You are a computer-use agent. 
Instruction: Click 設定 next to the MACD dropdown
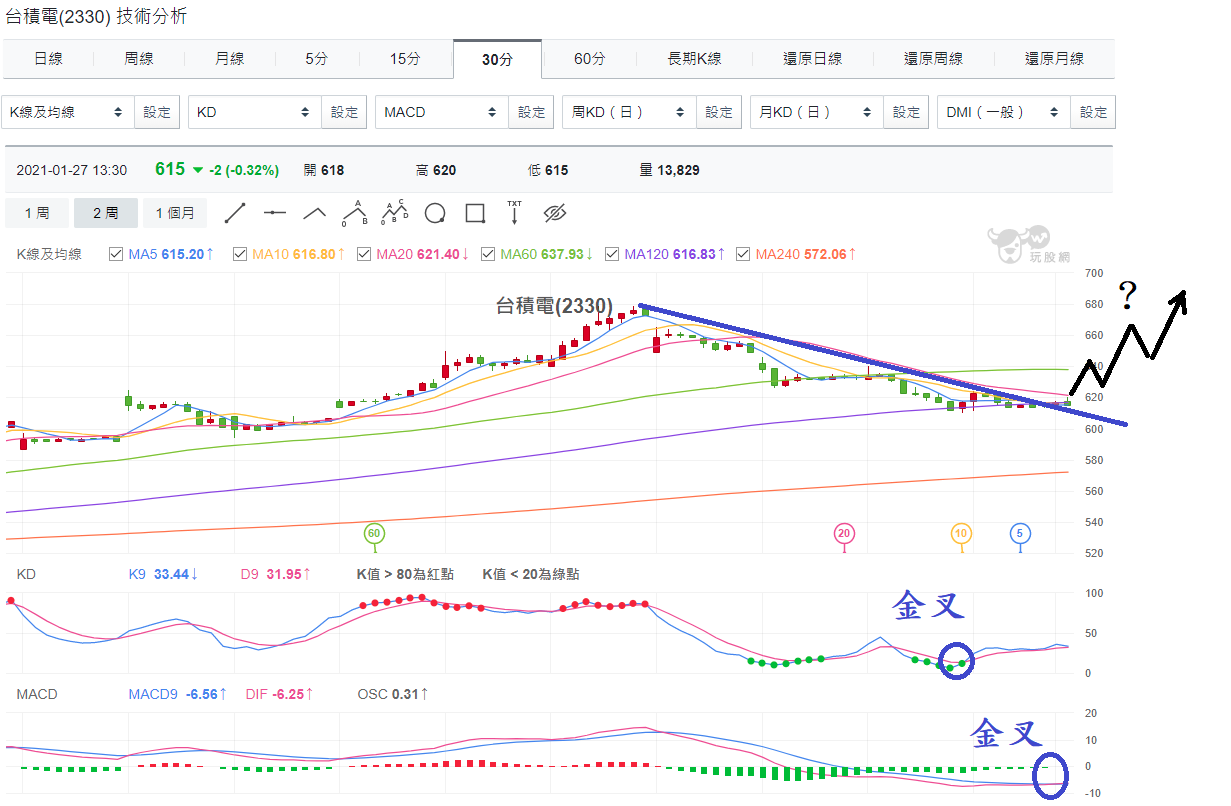[x=532, y=112]
